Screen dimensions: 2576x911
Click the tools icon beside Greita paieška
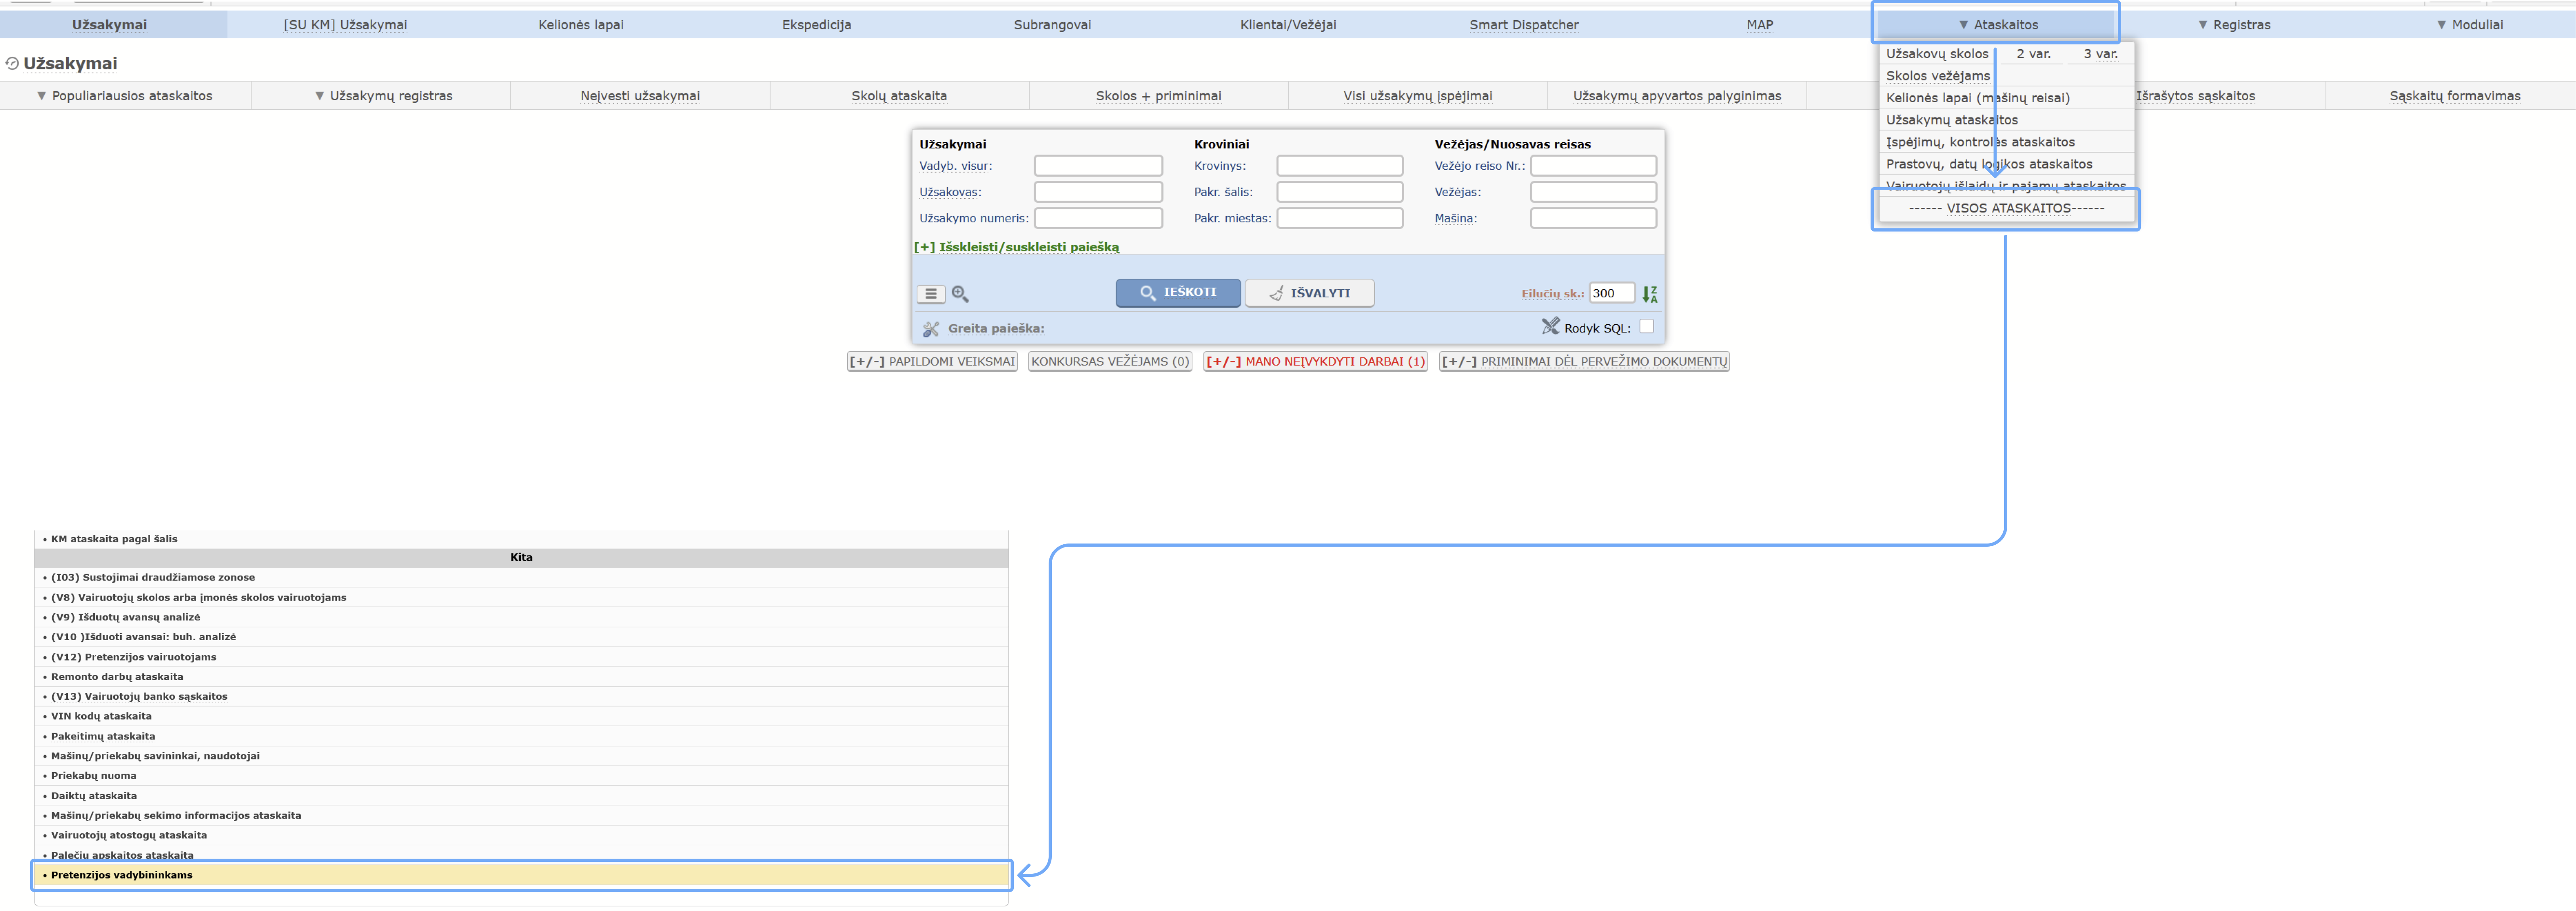coord(931,329)
